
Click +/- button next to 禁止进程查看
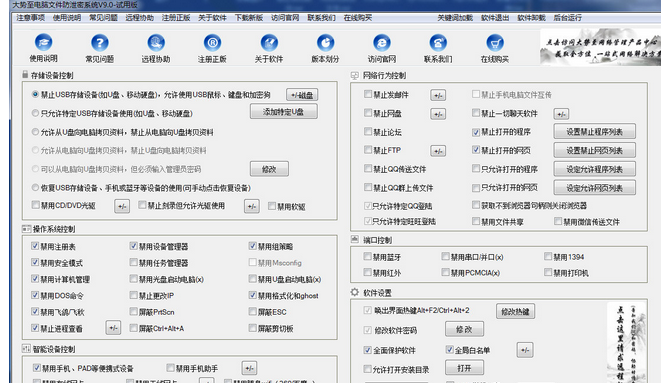pos(113,327)
